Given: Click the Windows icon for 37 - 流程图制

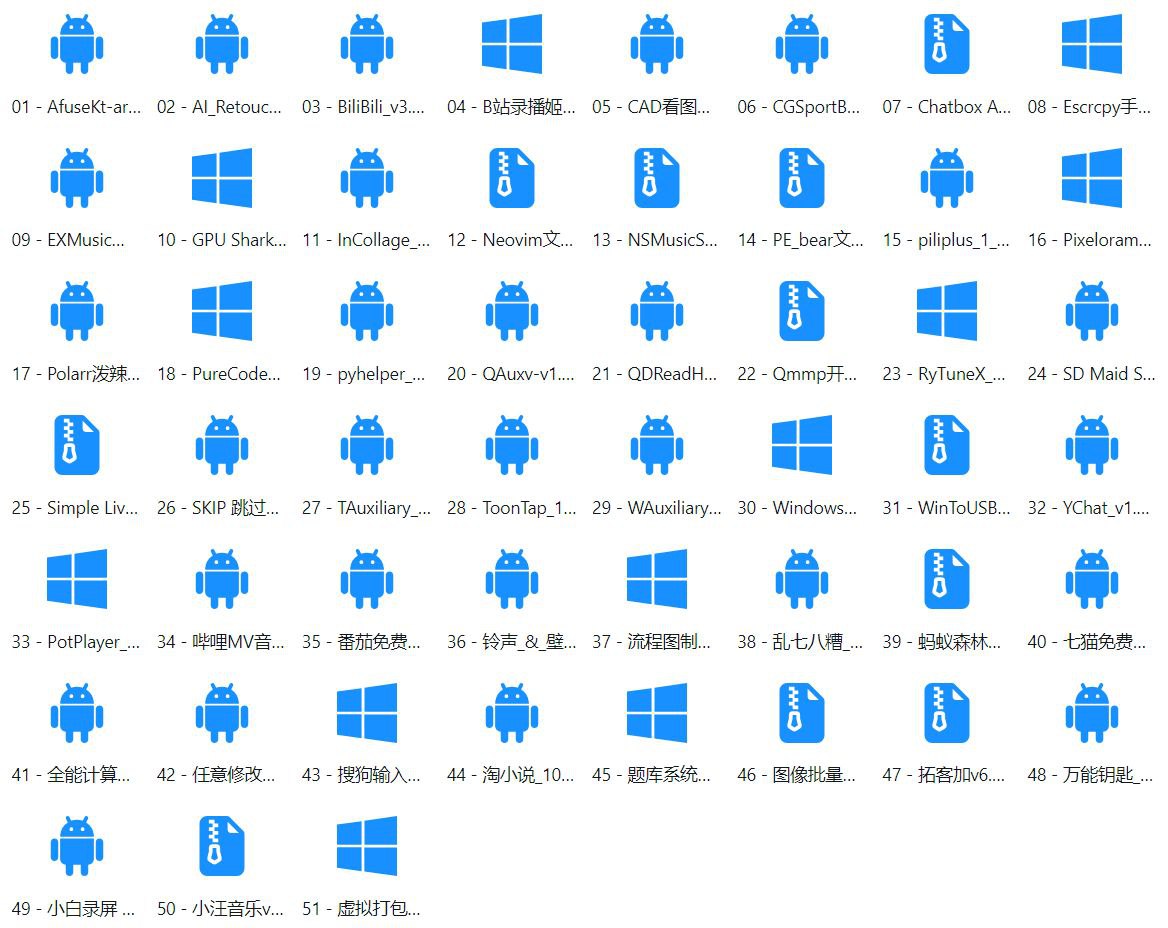Looking at the screenshot, I should [657, 579].
